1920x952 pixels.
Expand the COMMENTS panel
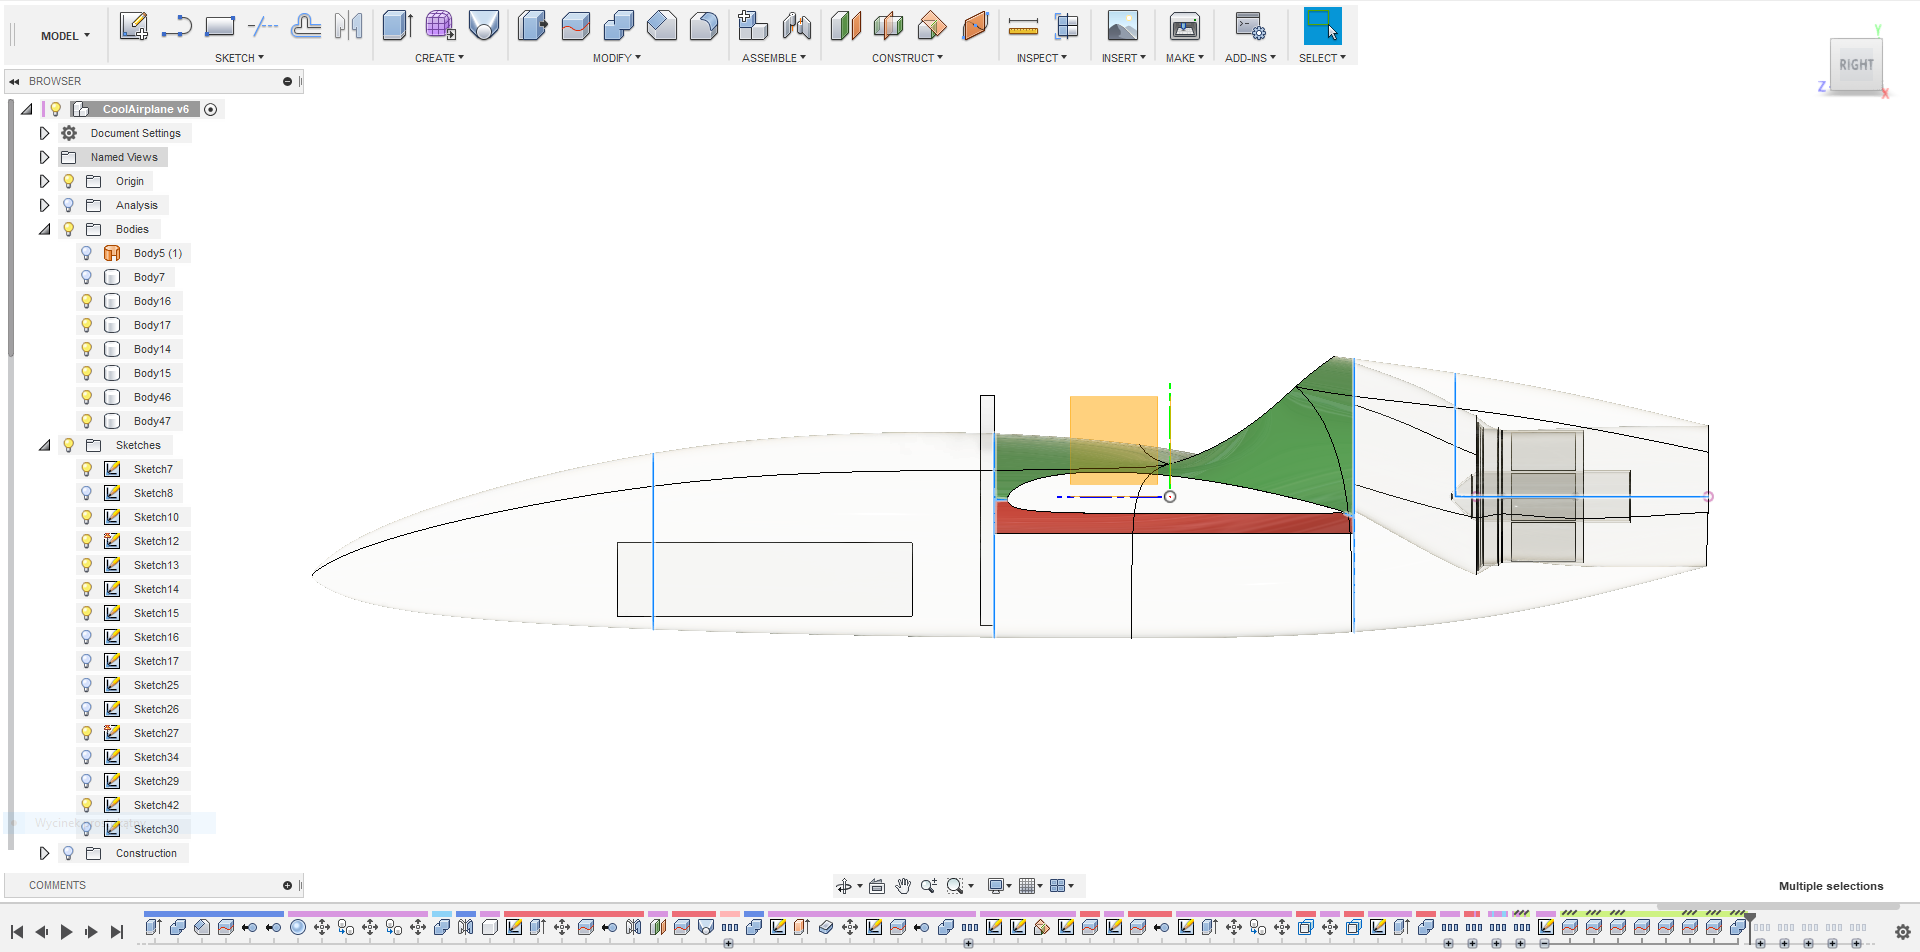point(287,885)
